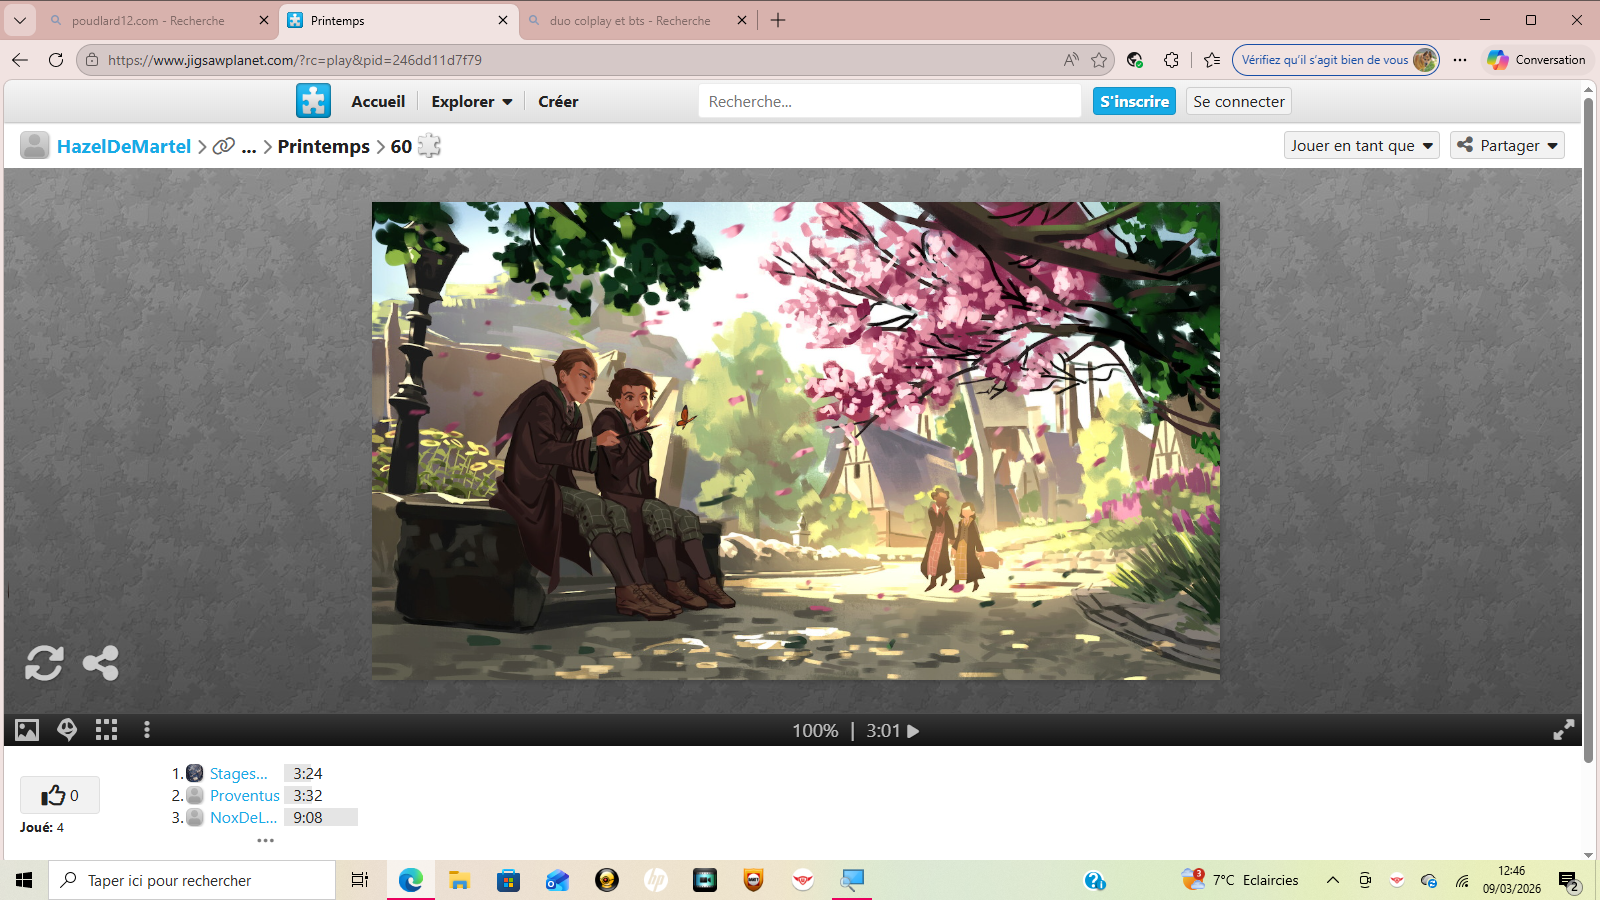Click the read aloud icon in address bar
The width and height of the screenshot is (1600, 900).
(x=1071, y=60)
